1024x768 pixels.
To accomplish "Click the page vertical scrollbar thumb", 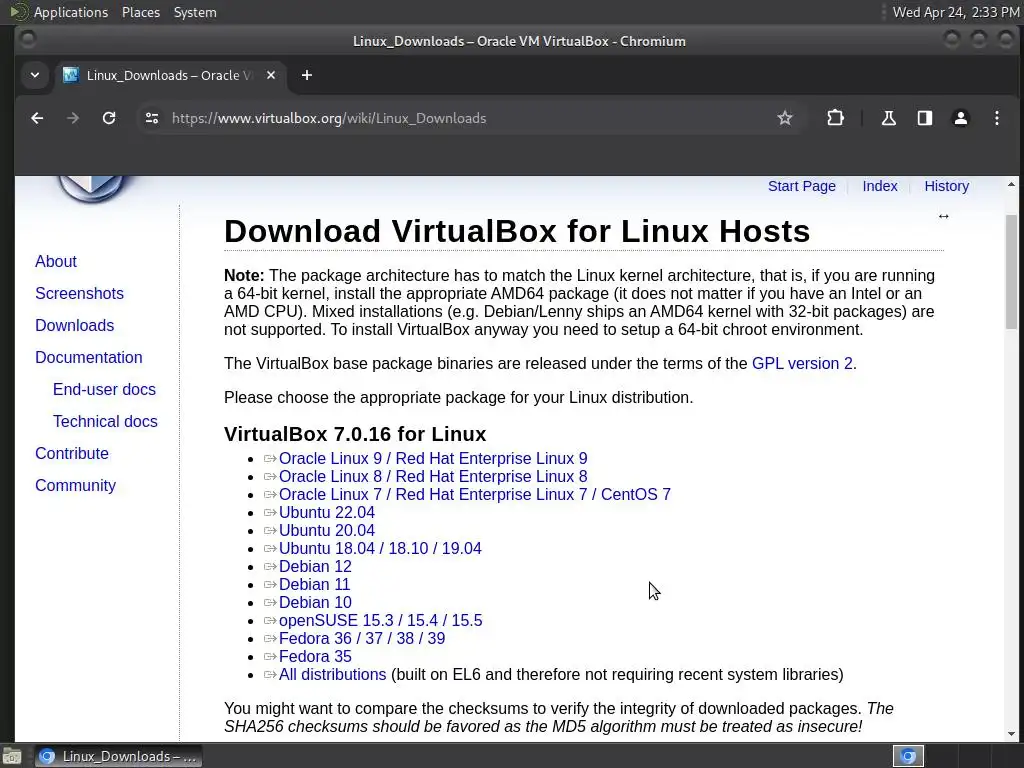I will (x=1011, y=272).
